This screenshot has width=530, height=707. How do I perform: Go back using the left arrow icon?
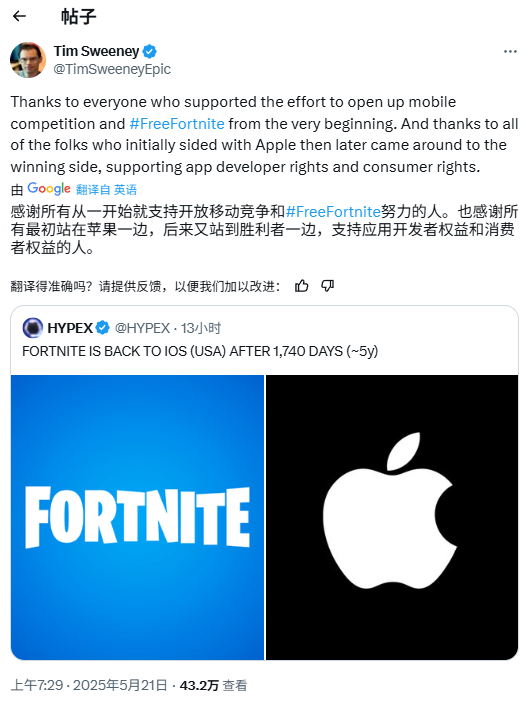[19, 16]
